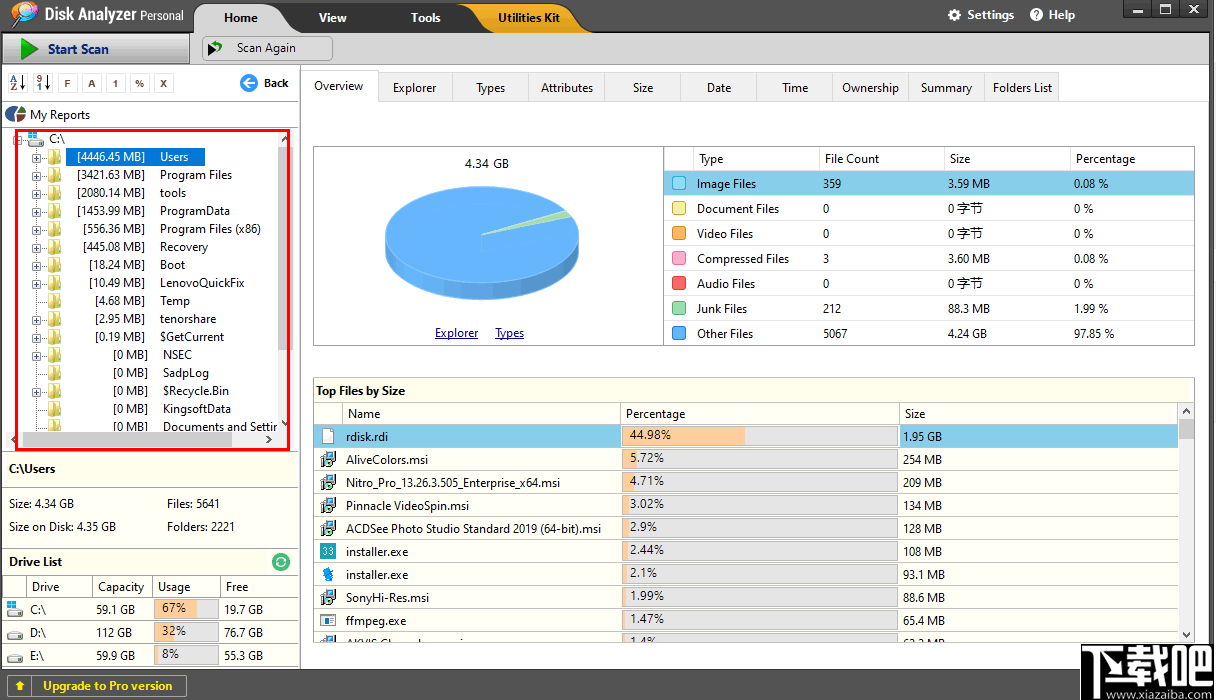Click the Back navigation button

264,83
